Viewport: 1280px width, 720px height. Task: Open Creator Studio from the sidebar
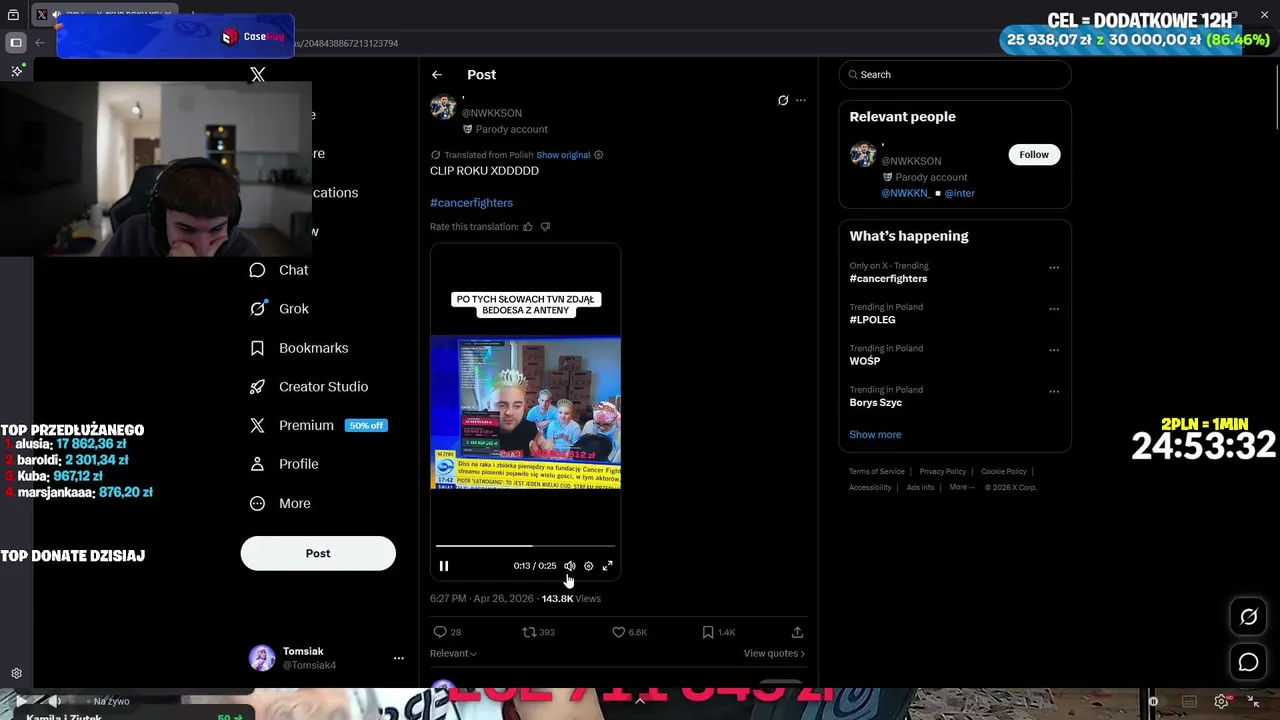point(309,387)
